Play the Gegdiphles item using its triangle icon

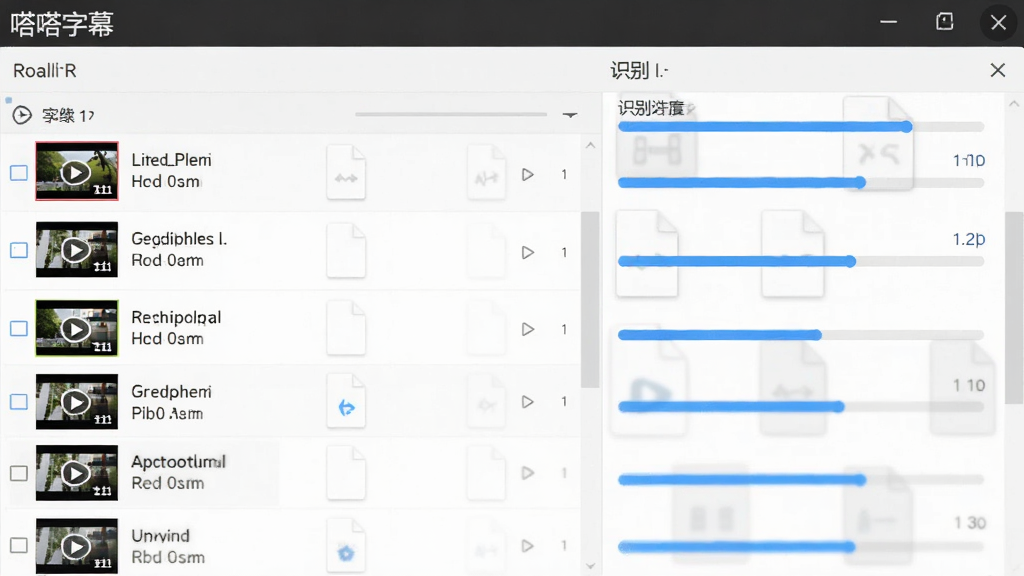click(528, 252)
